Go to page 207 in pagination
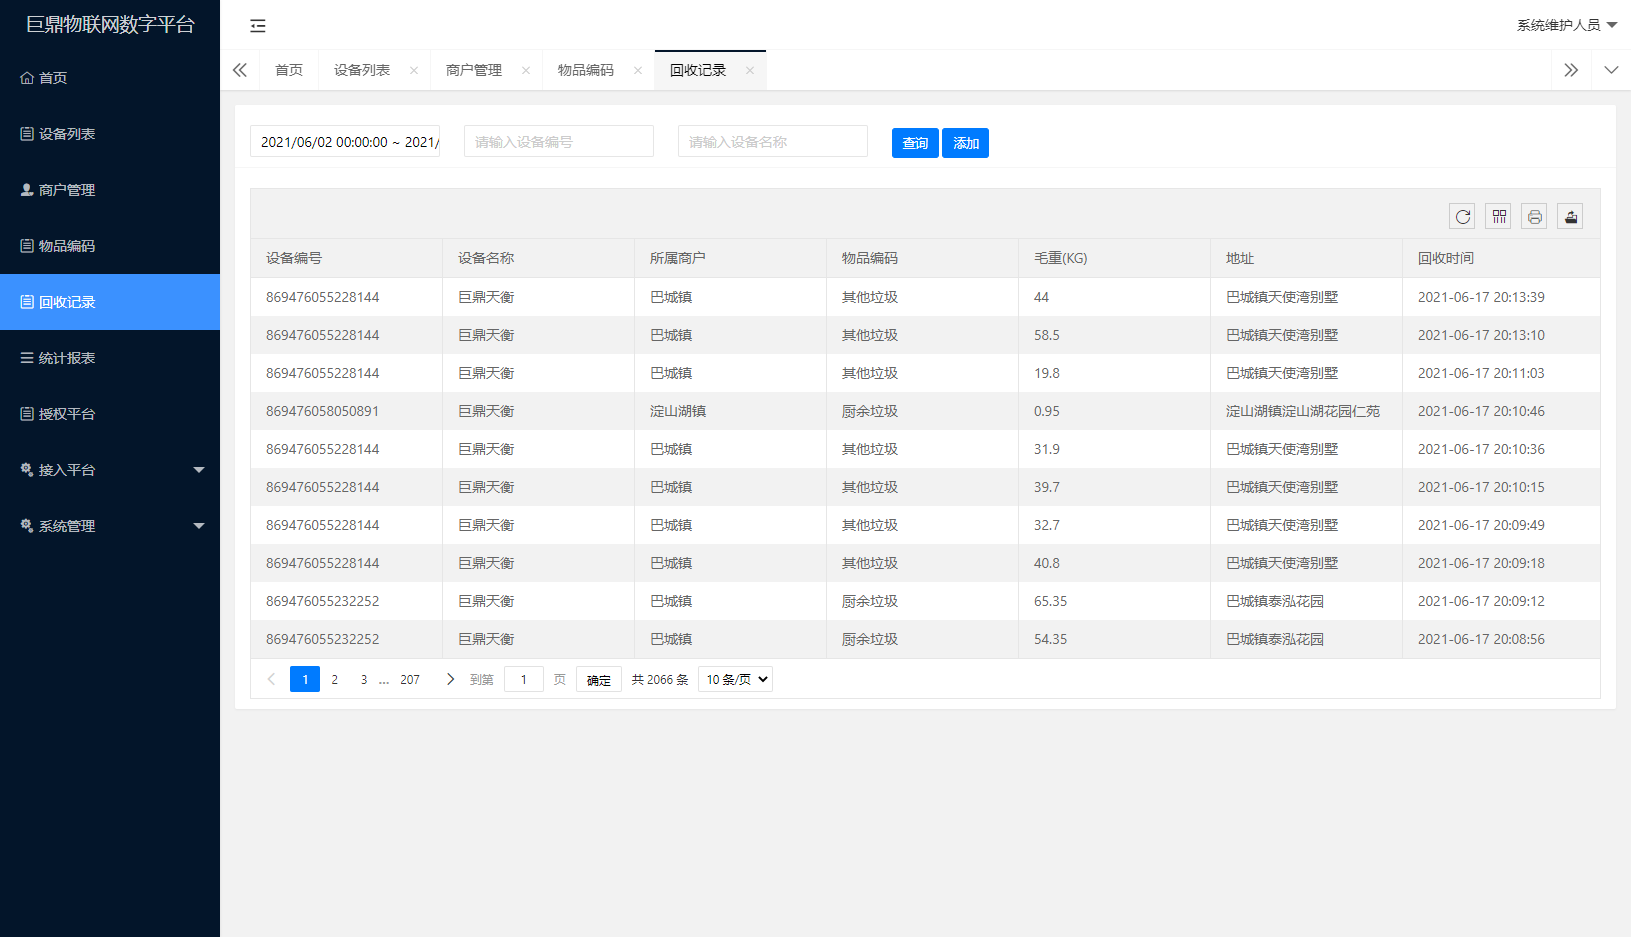1631x937 pixels. point(410,680)
